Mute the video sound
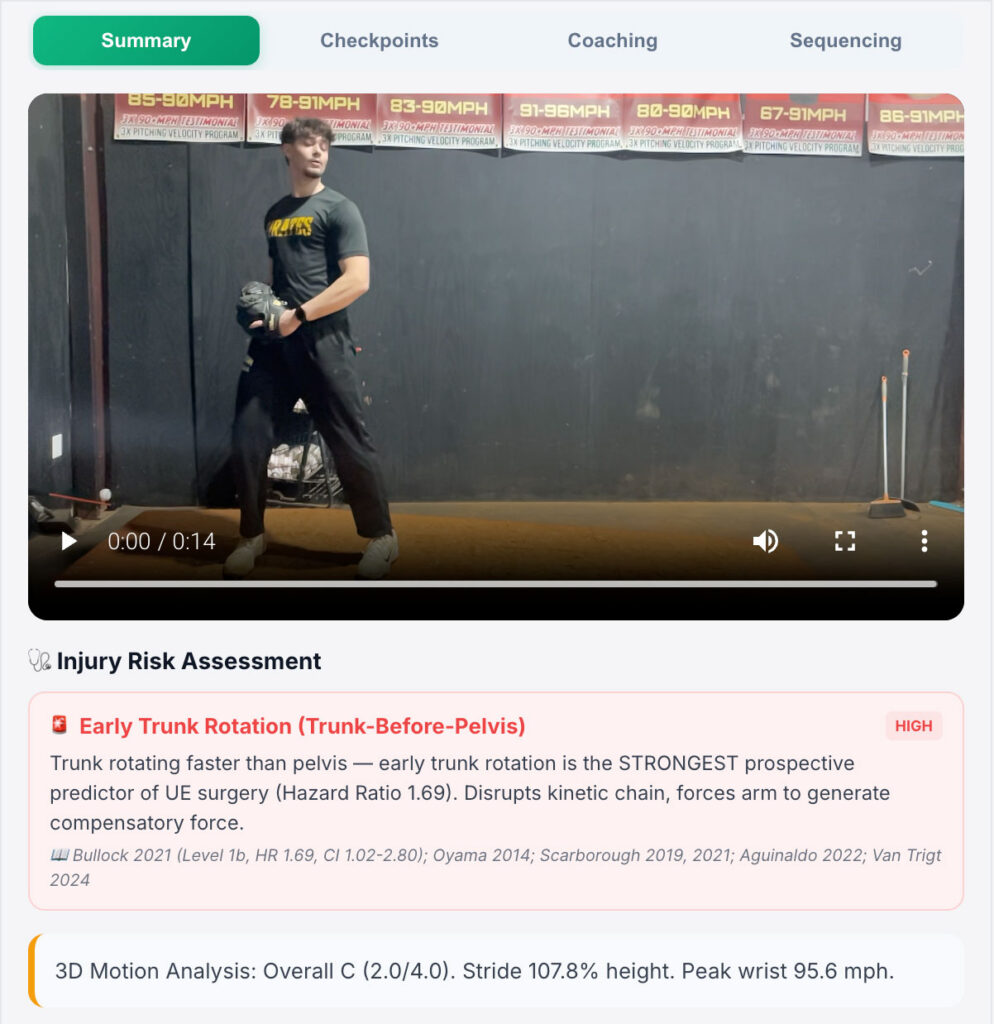The height and width of the screenshot is (1024, 994). tap(765, 541)
